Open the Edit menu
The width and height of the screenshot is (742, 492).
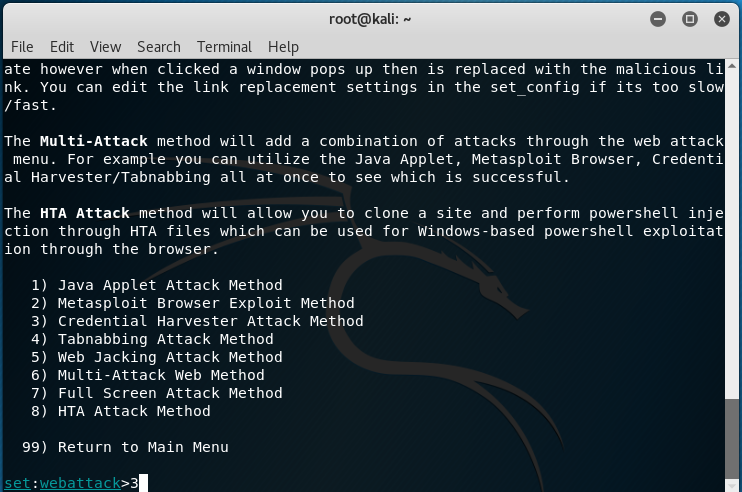click(62, 47)
